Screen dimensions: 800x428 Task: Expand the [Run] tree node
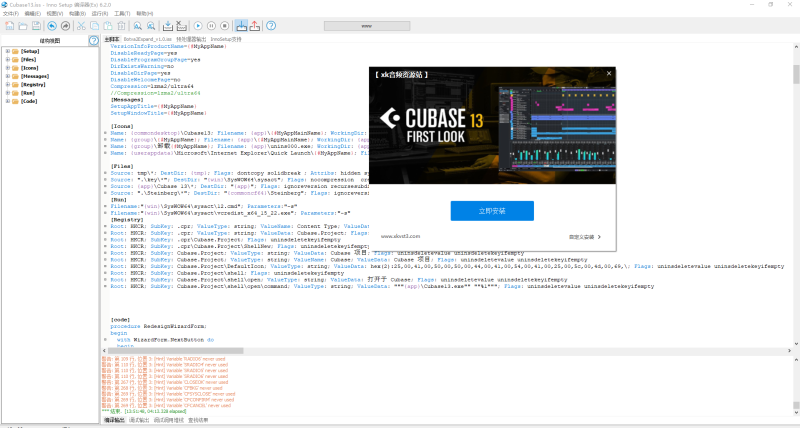(8, 93)
